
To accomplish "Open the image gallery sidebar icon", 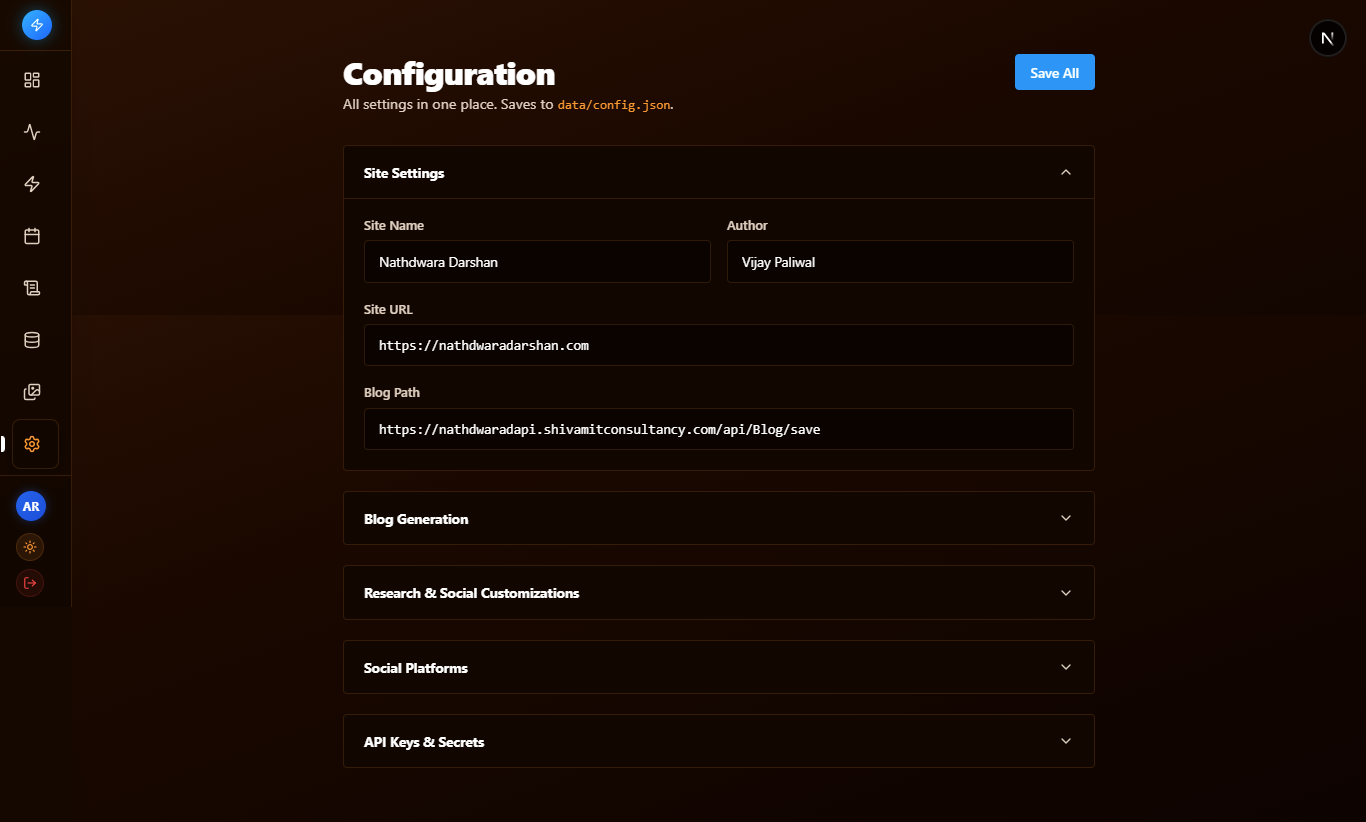I will [32, 392].
